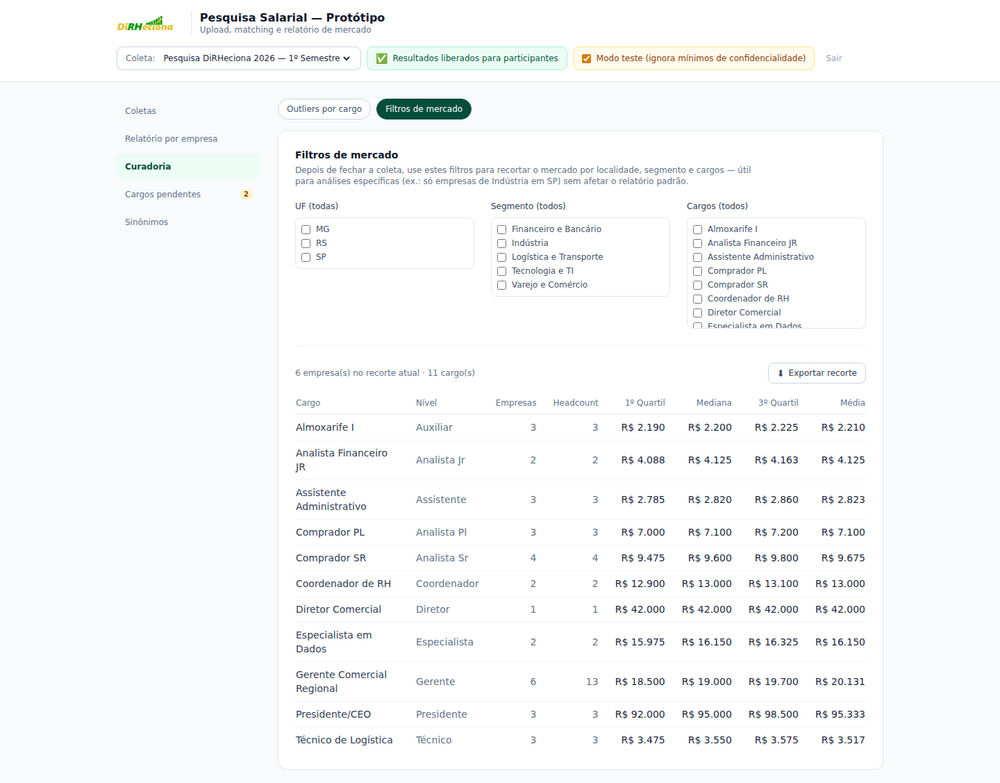The width and height of the screenshot is (1000, 783).
Task: Check Logística e Transporte segment
Action: click(502, 258)
